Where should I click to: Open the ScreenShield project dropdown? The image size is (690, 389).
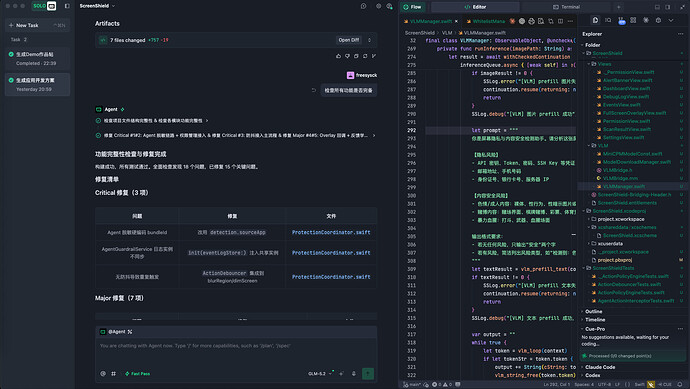(97, 6)
